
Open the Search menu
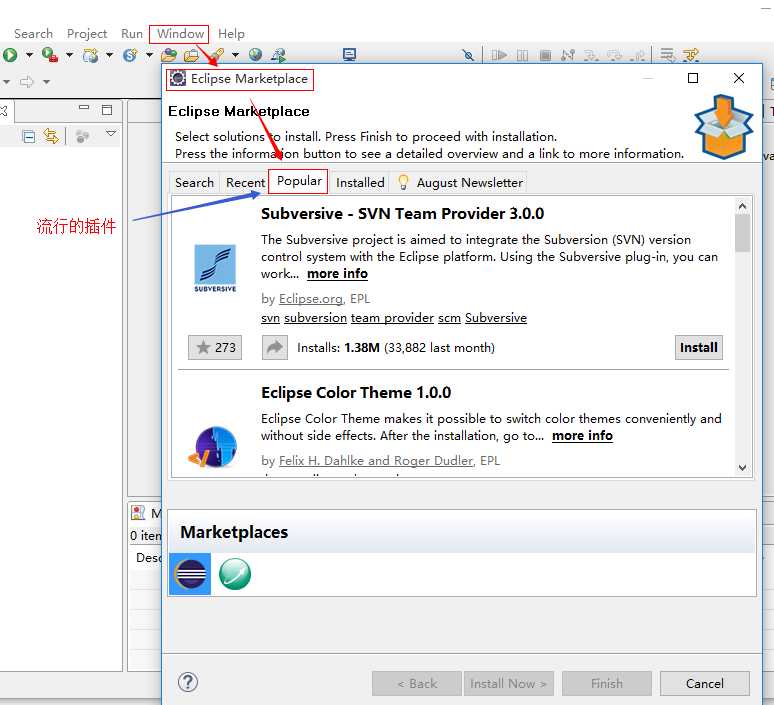(x=33, y=34)
